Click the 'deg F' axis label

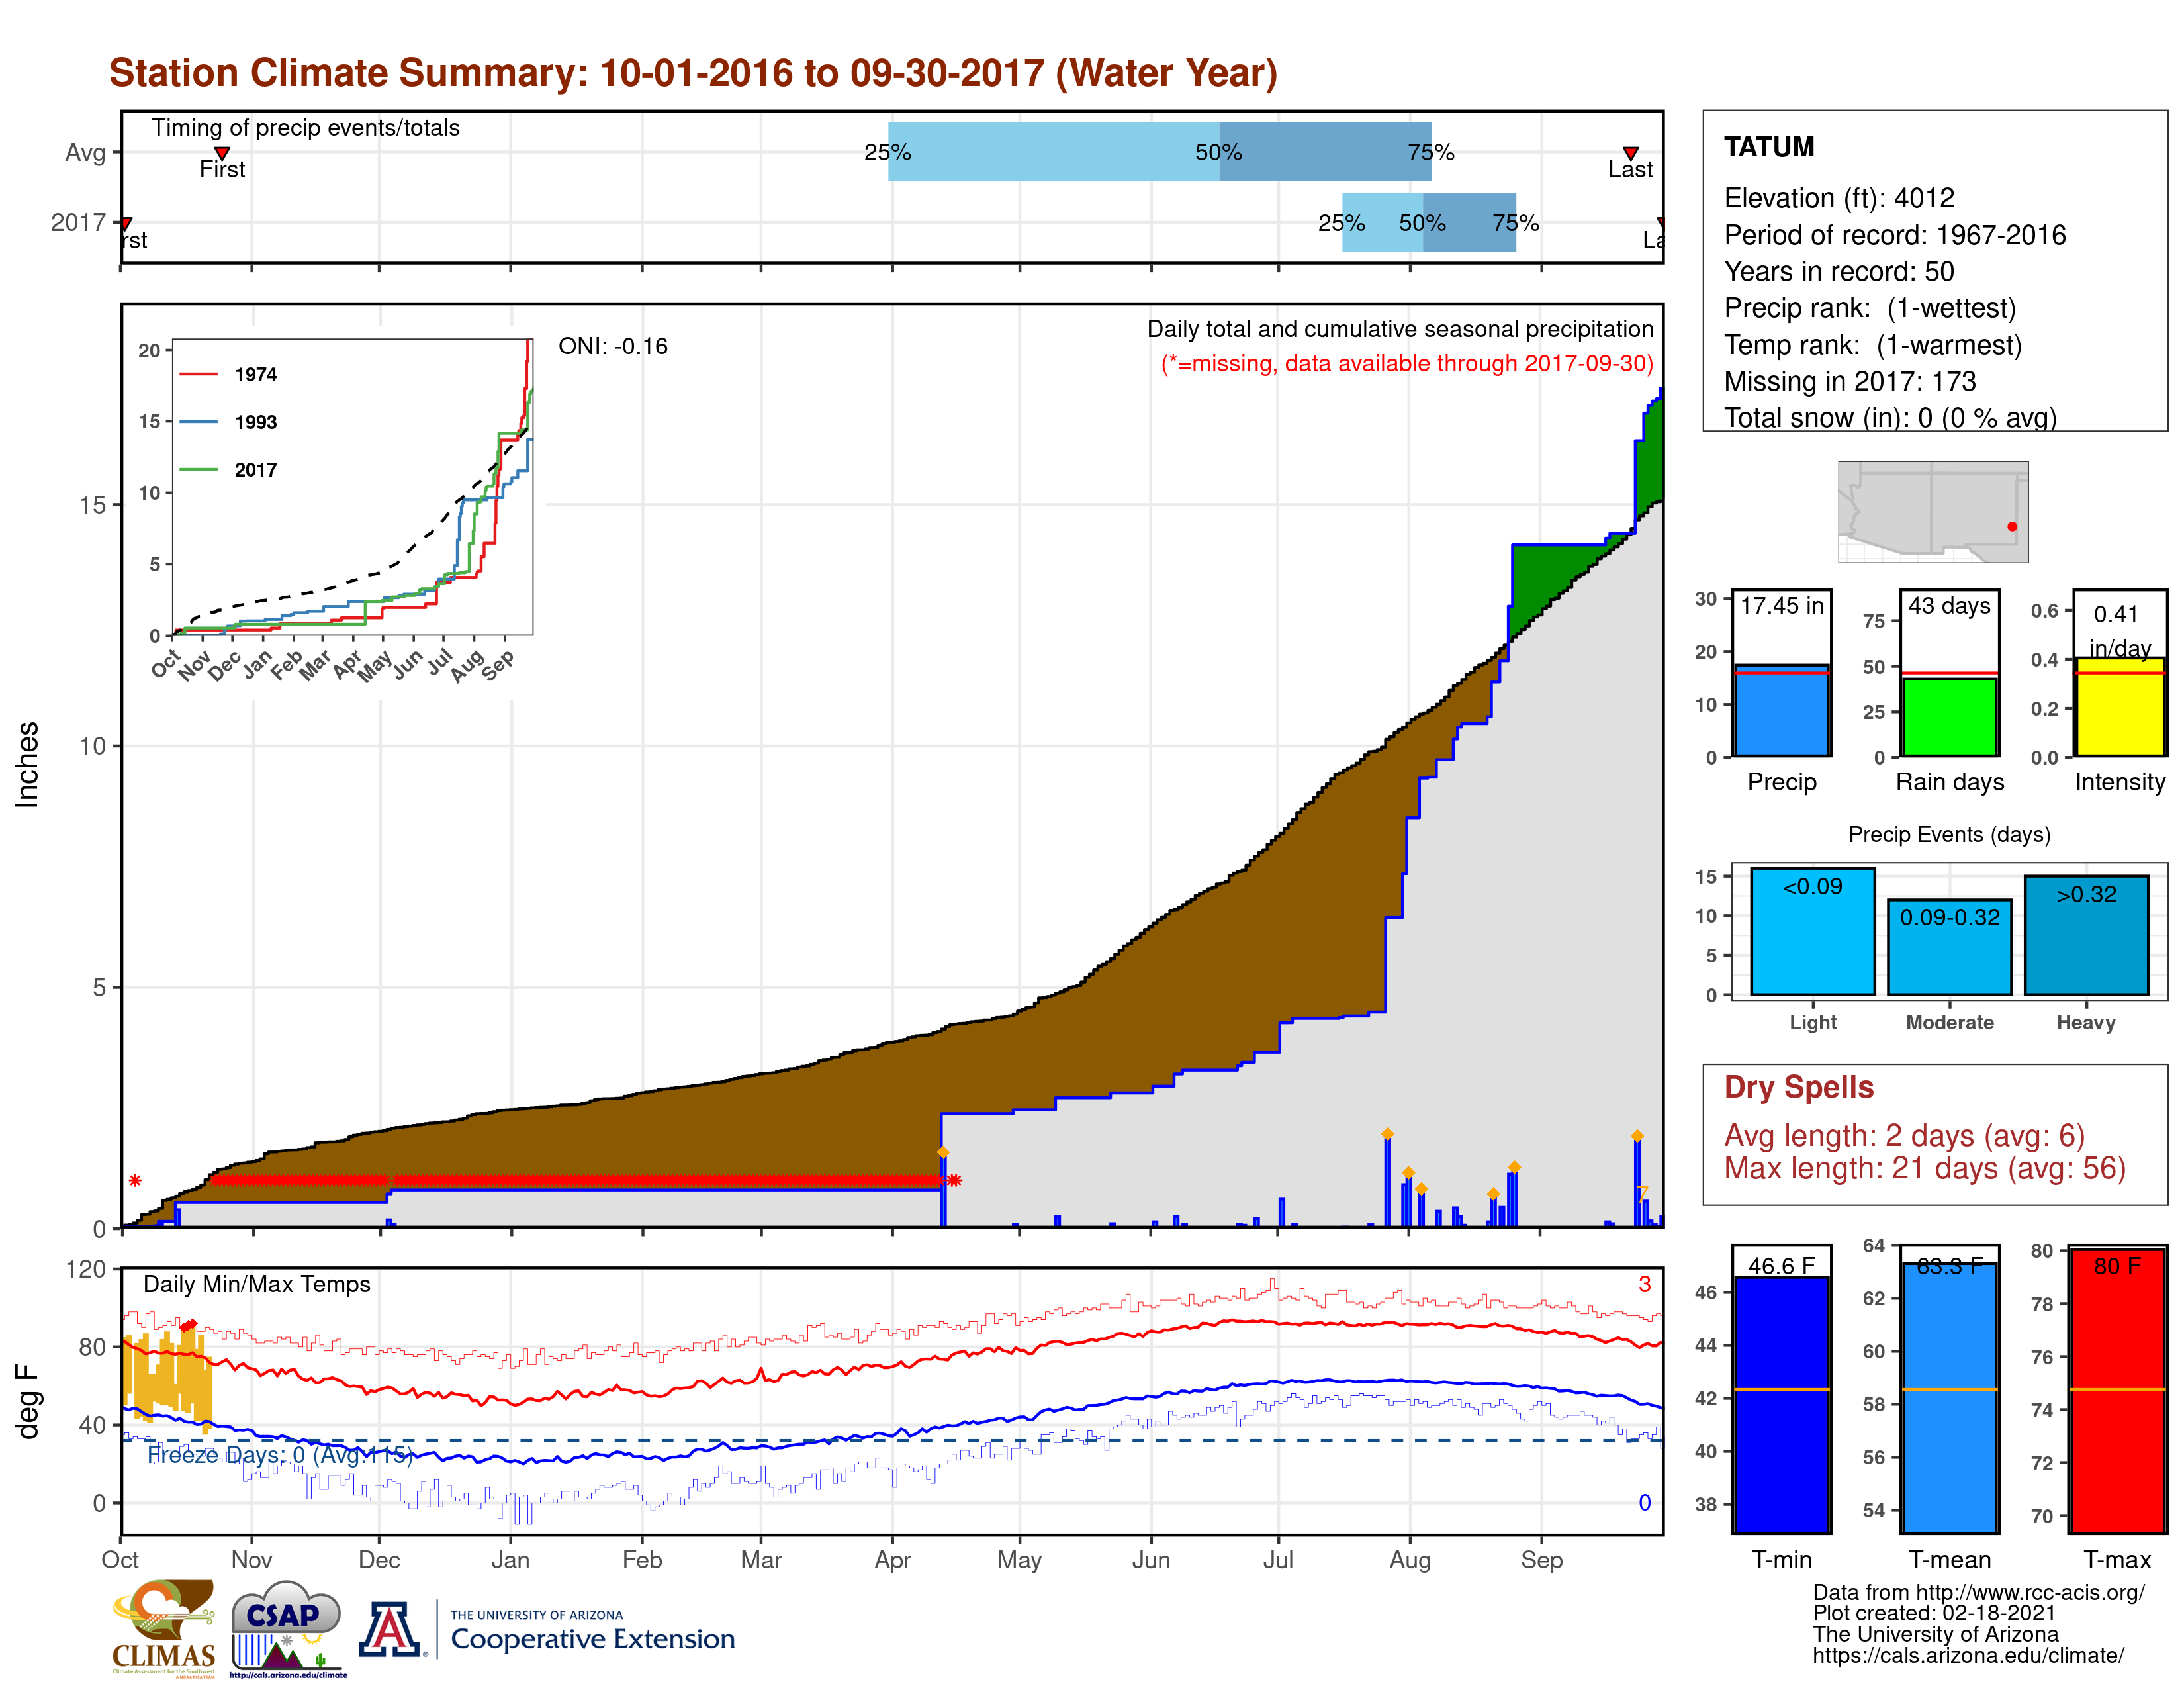click(27, 1402)
